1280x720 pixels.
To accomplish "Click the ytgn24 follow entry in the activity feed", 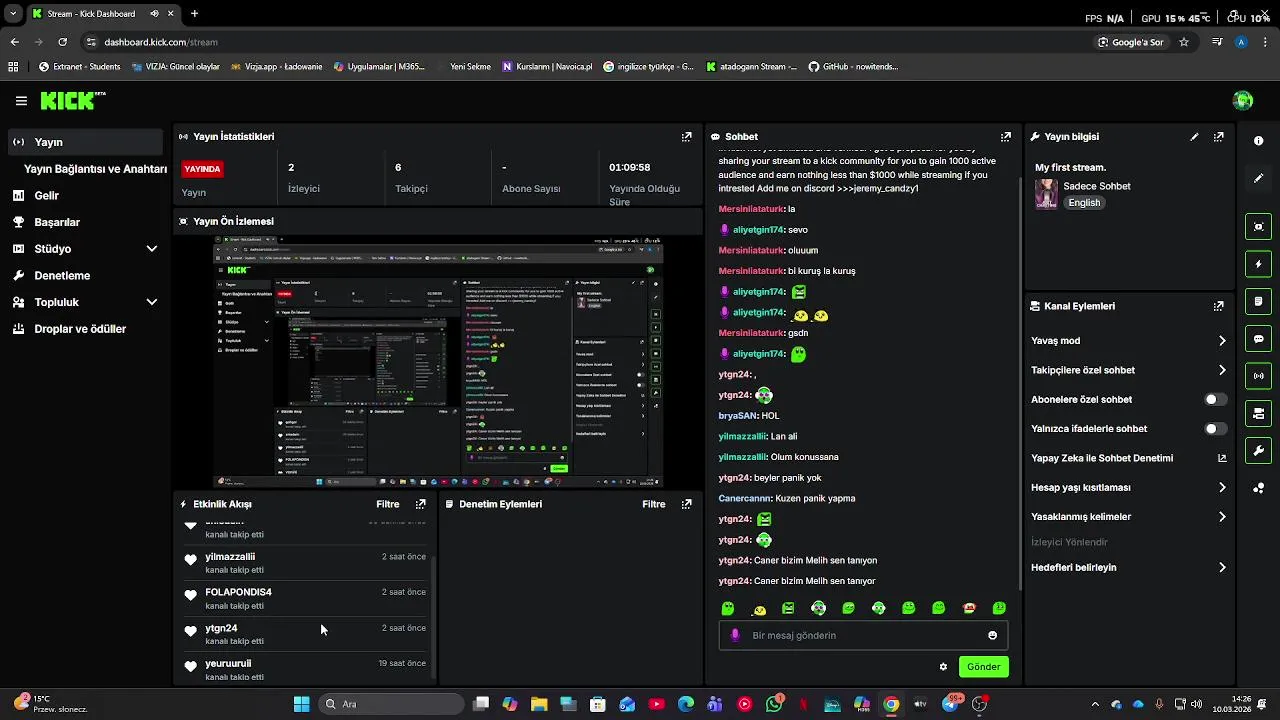I will coord(305,634).
